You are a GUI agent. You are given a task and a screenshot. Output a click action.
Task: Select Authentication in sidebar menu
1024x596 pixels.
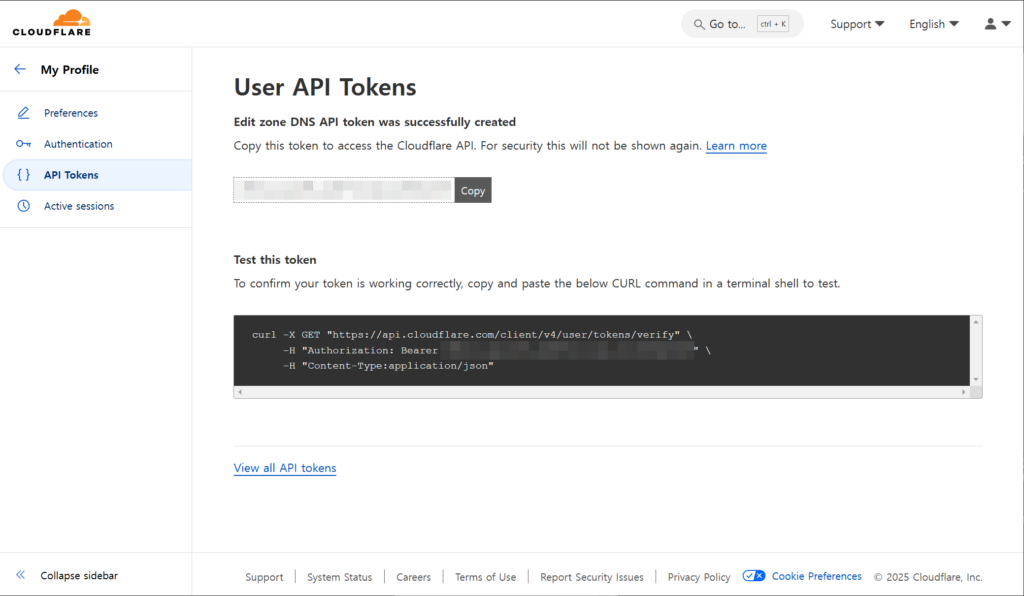pyautogui.click(x=78, y=144)
